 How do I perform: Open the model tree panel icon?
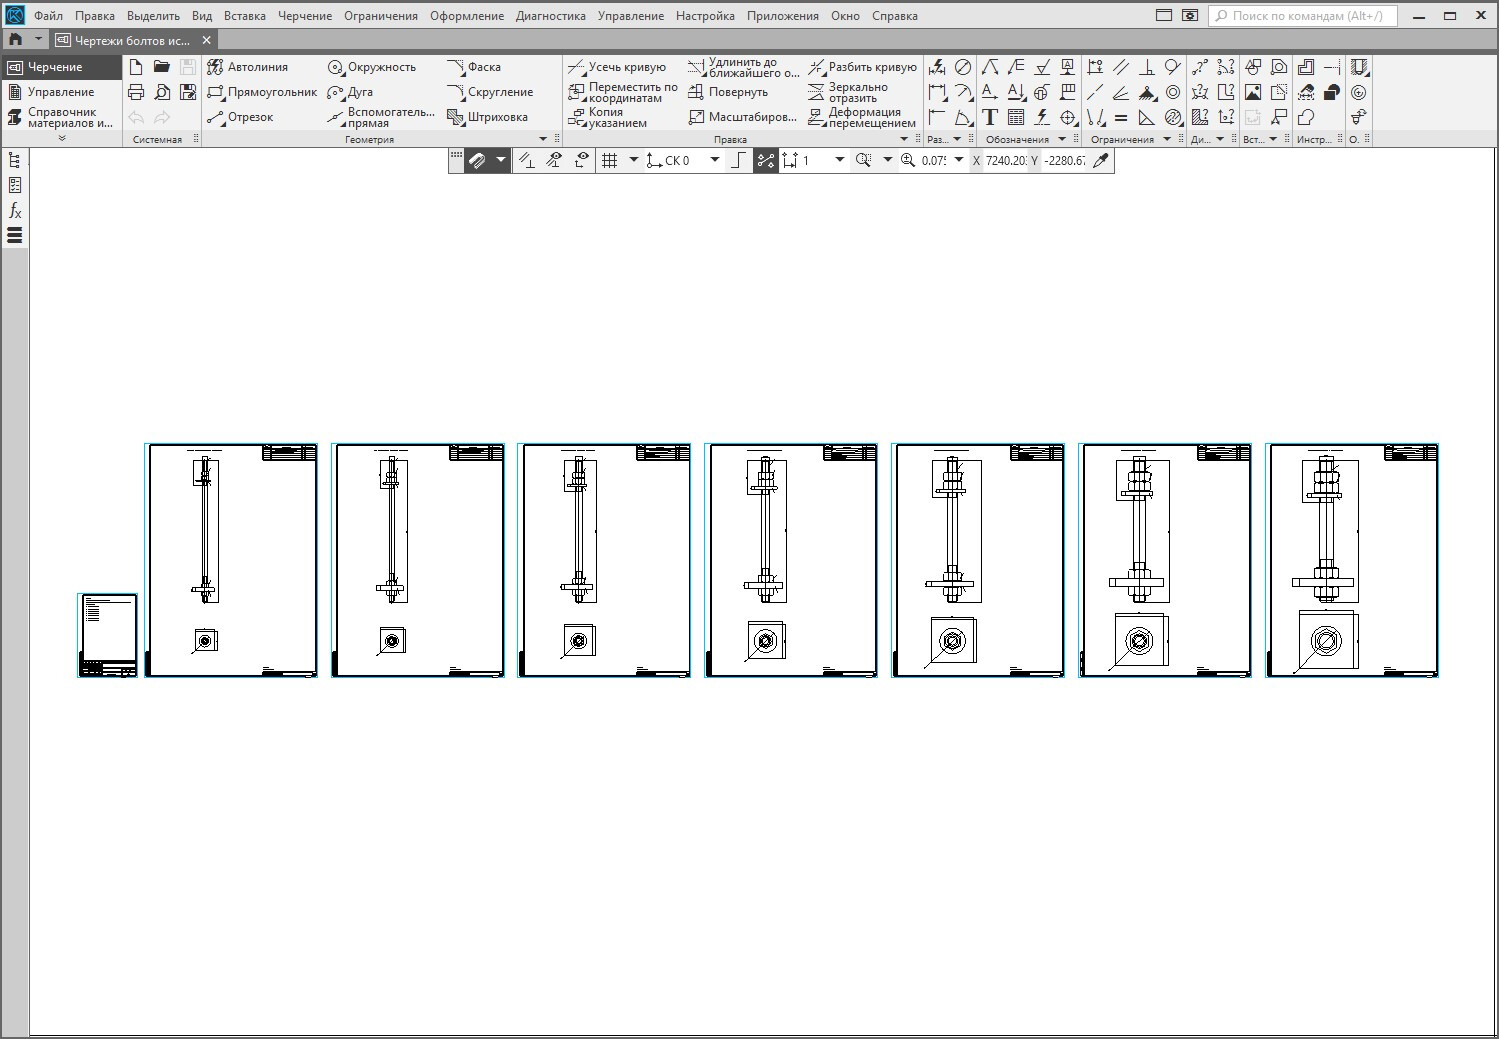[x=15, y=160]
